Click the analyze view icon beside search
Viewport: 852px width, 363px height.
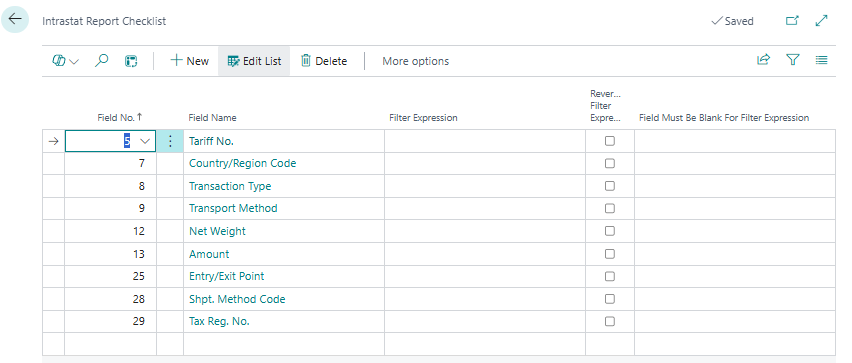[x=131, y=61]
